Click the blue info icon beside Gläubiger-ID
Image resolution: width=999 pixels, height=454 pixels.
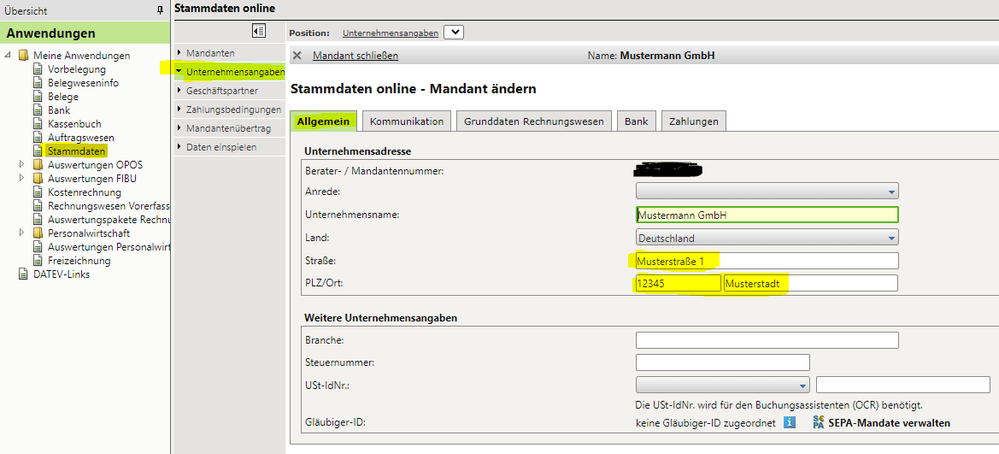pyautogui.click(x=789, y=422)
